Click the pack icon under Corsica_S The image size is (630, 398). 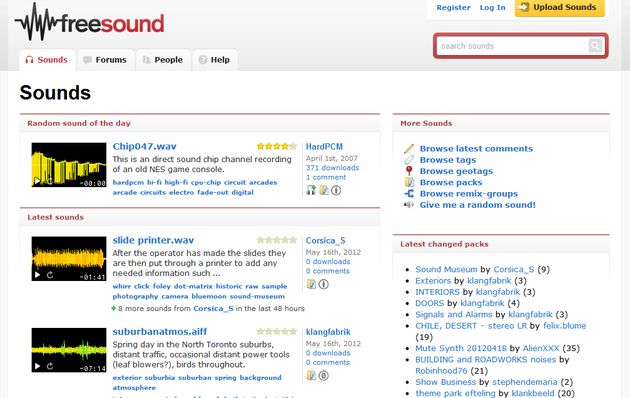tap(311, 284)
